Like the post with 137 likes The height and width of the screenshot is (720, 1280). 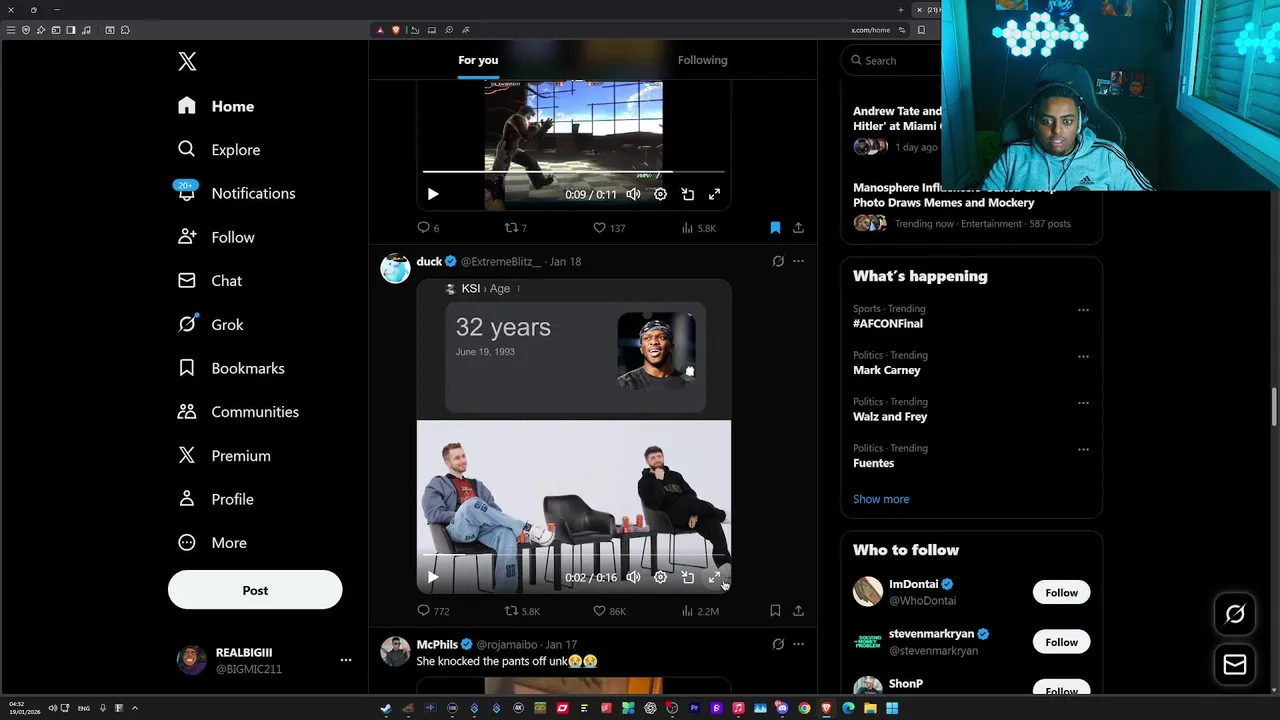coord(609,228)
